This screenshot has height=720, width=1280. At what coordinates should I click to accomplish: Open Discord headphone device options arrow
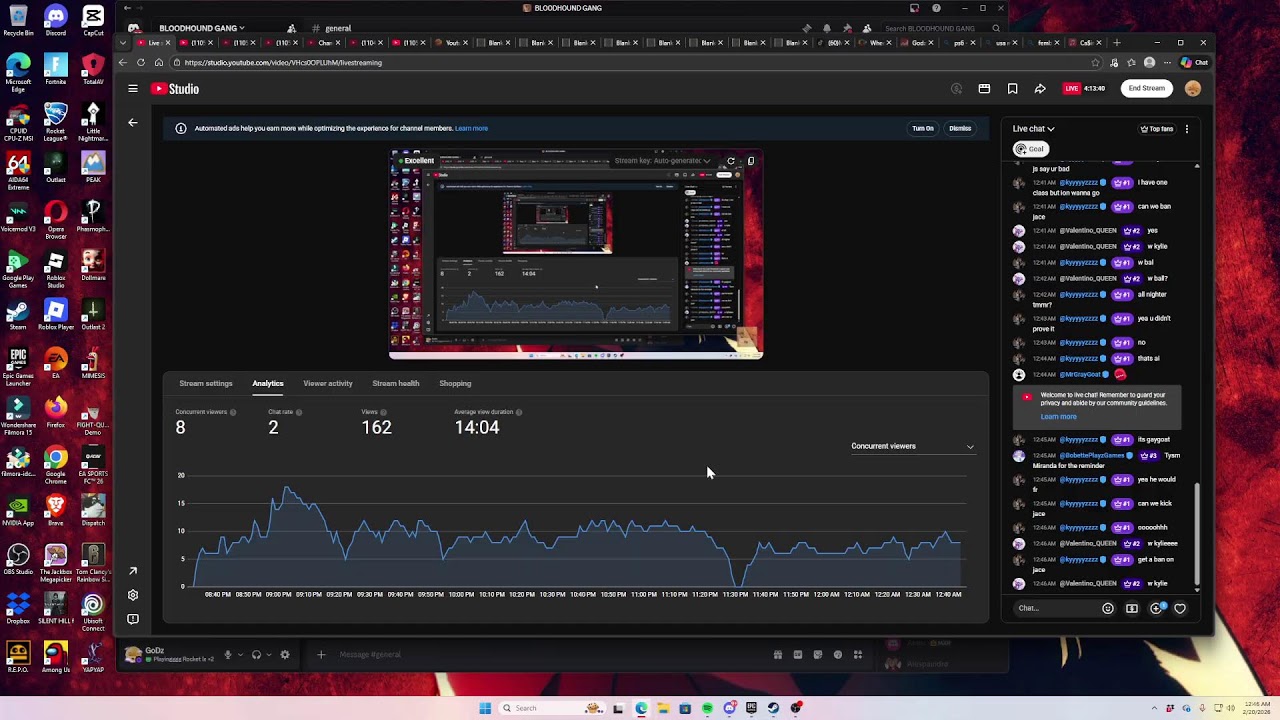pos(269,655)
